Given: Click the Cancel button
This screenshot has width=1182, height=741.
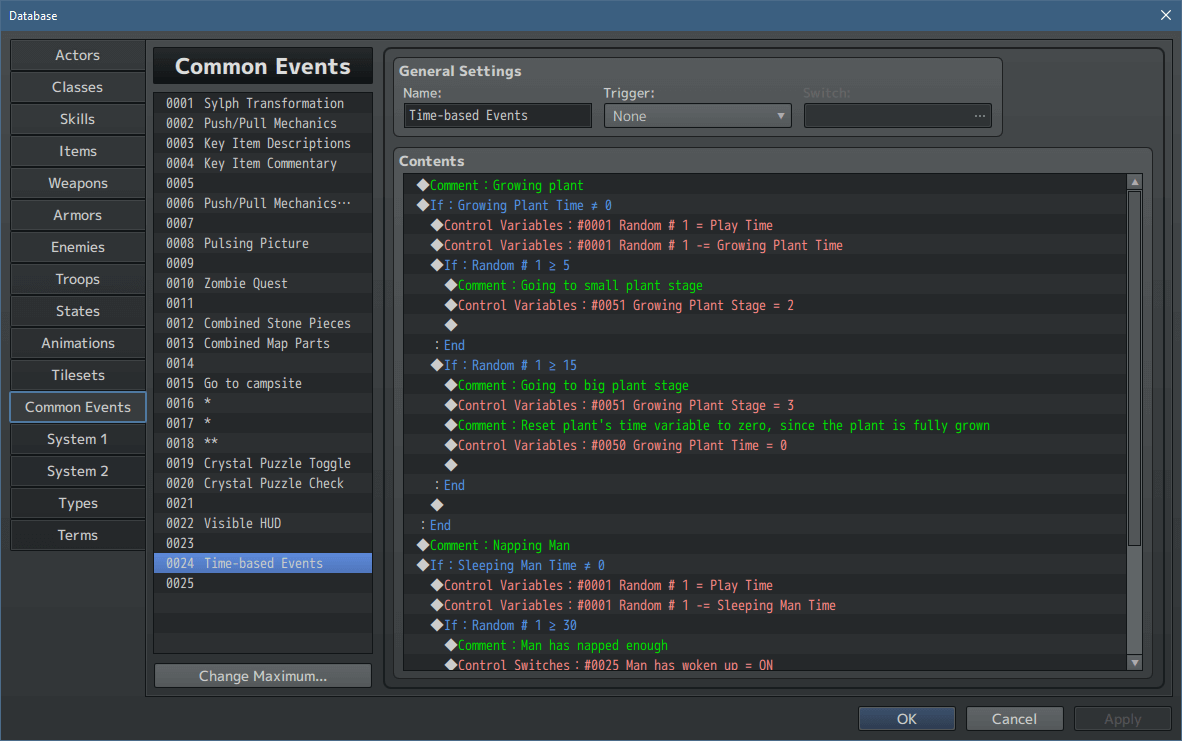Looking at the screenshot, I should pyautogui.click(x=1015, y=719).
